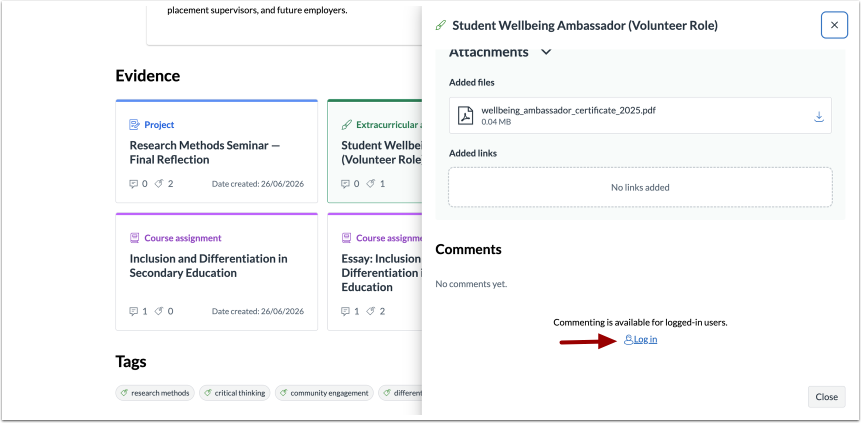The image size is (861, 423).
Task: Click tag icon on Essay Inclusion card
Action: [x=371, y=311]
